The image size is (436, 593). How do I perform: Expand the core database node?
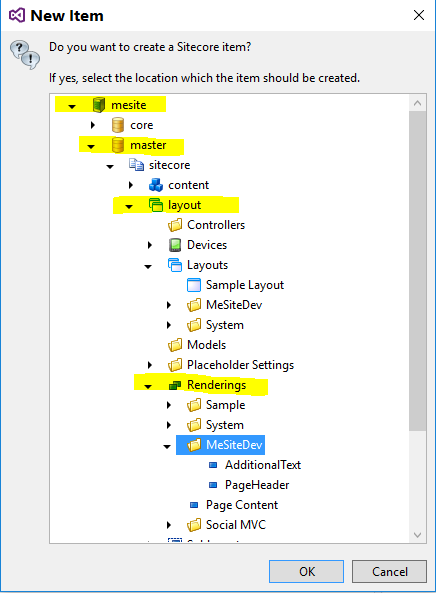(x=93, y=125)
